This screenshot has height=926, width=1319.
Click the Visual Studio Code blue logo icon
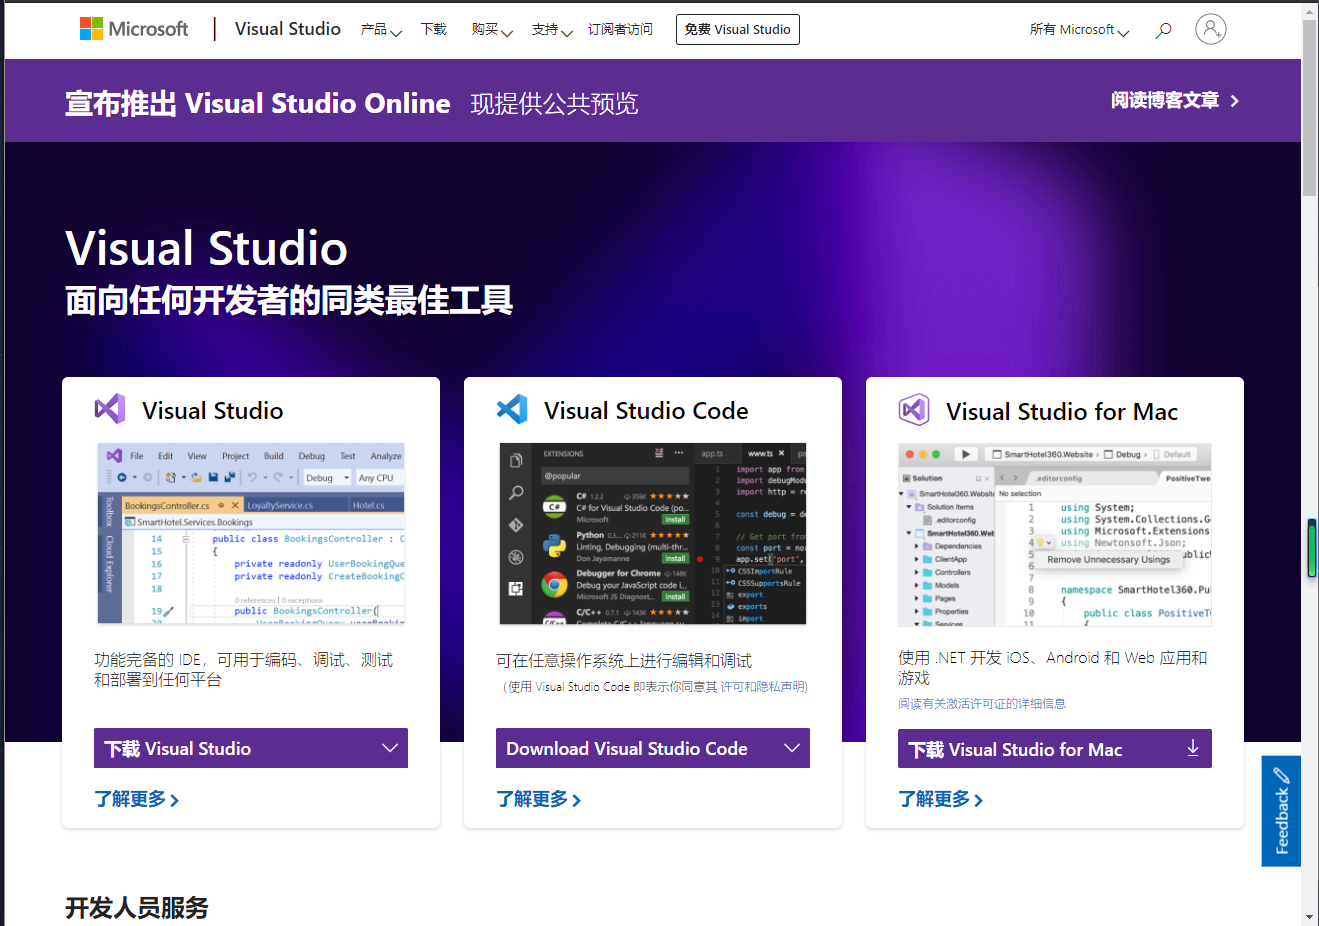(x=512, y=409)
